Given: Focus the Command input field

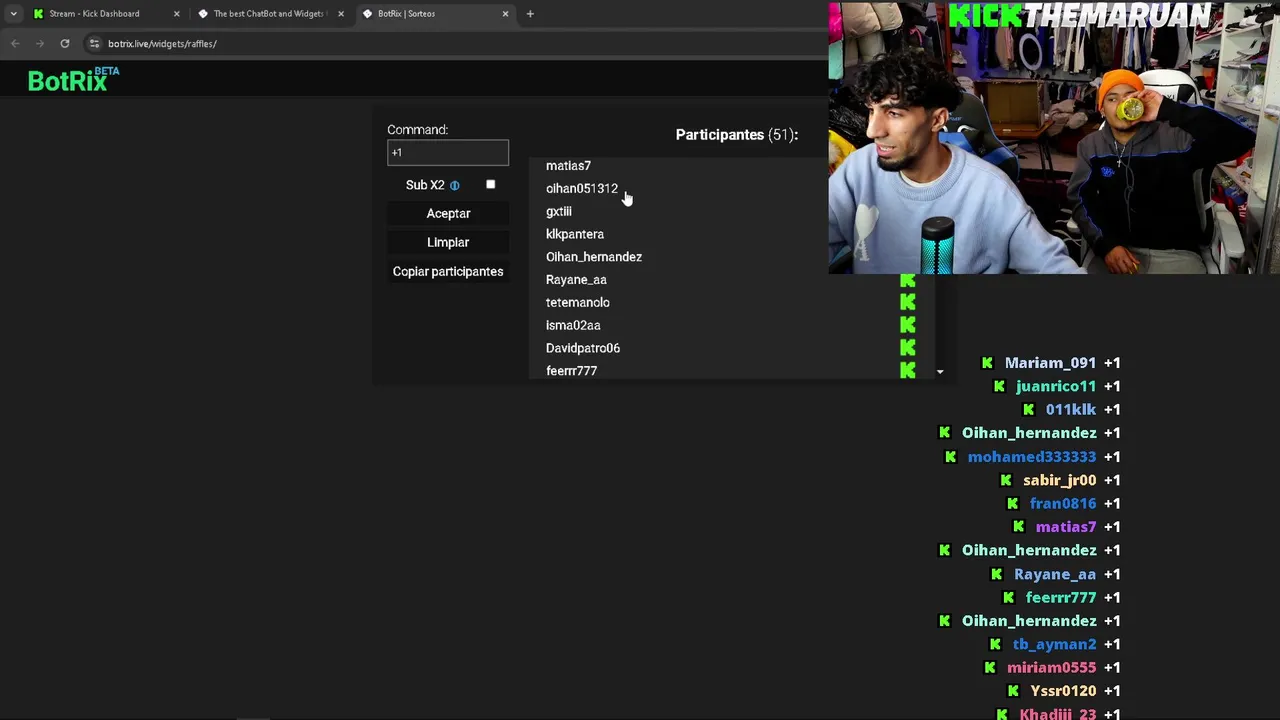Looking at the screenshot, I should 448,153.
